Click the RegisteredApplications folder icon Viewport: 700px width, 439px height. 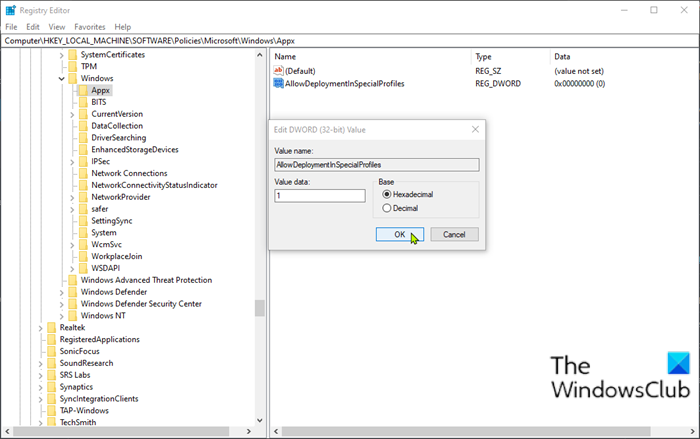52,339
